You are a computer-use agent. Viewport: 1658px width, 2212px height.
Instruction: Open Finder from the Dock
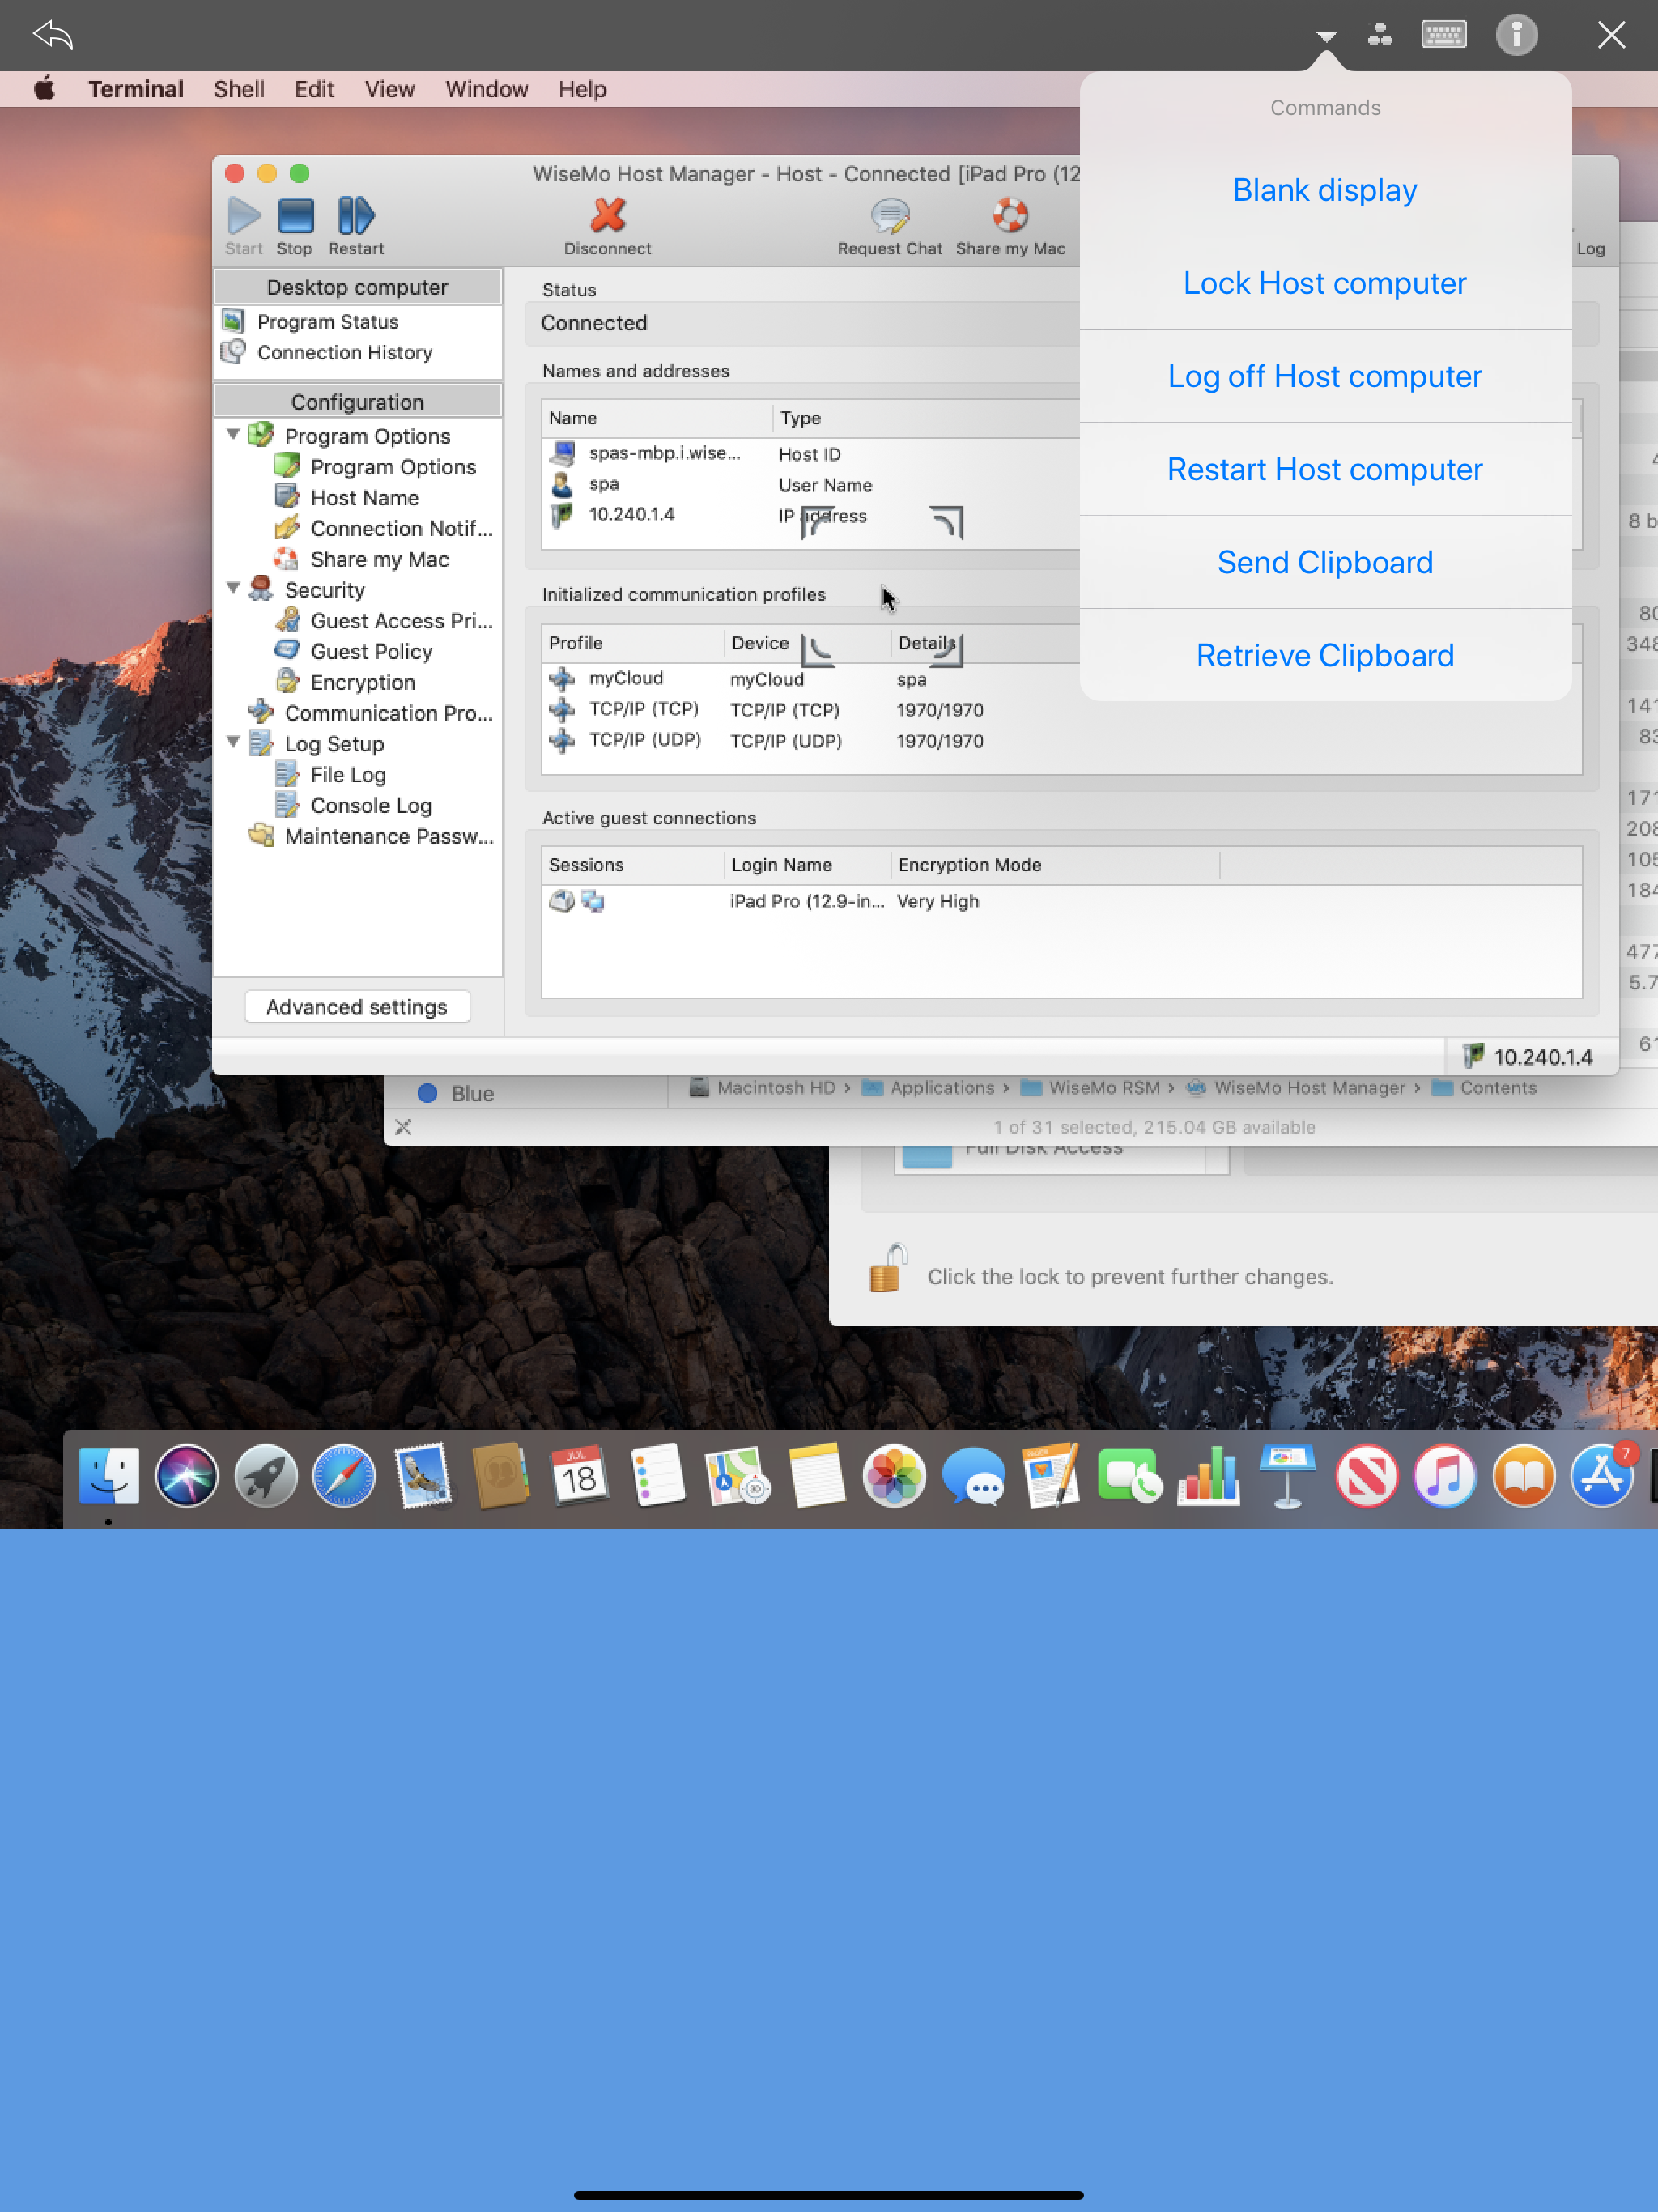pyautogui.click(x=109, y=1475)
